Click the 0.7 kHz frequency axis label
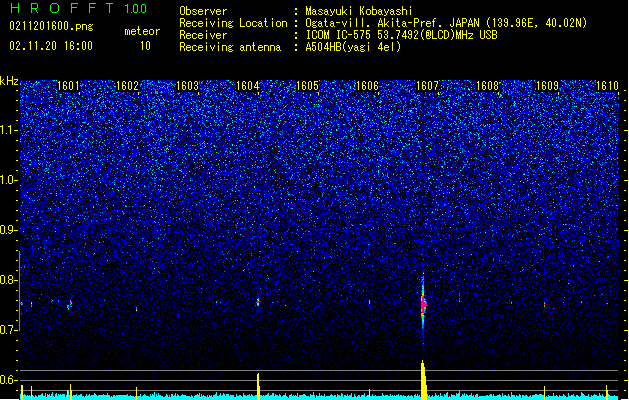The width and height of the screenshot is (629, 400). [x=9, y=330]
